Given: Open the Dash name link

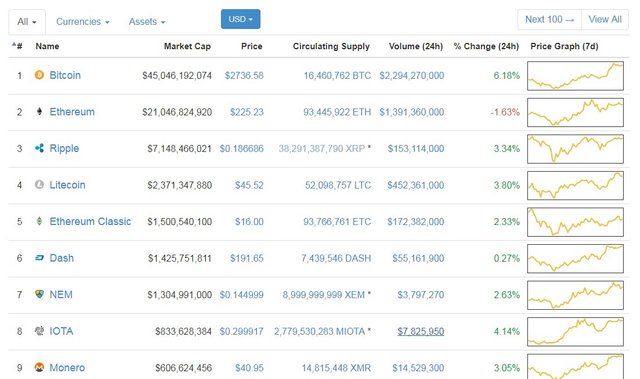Looking at the screenshot, I should point(62,258).
